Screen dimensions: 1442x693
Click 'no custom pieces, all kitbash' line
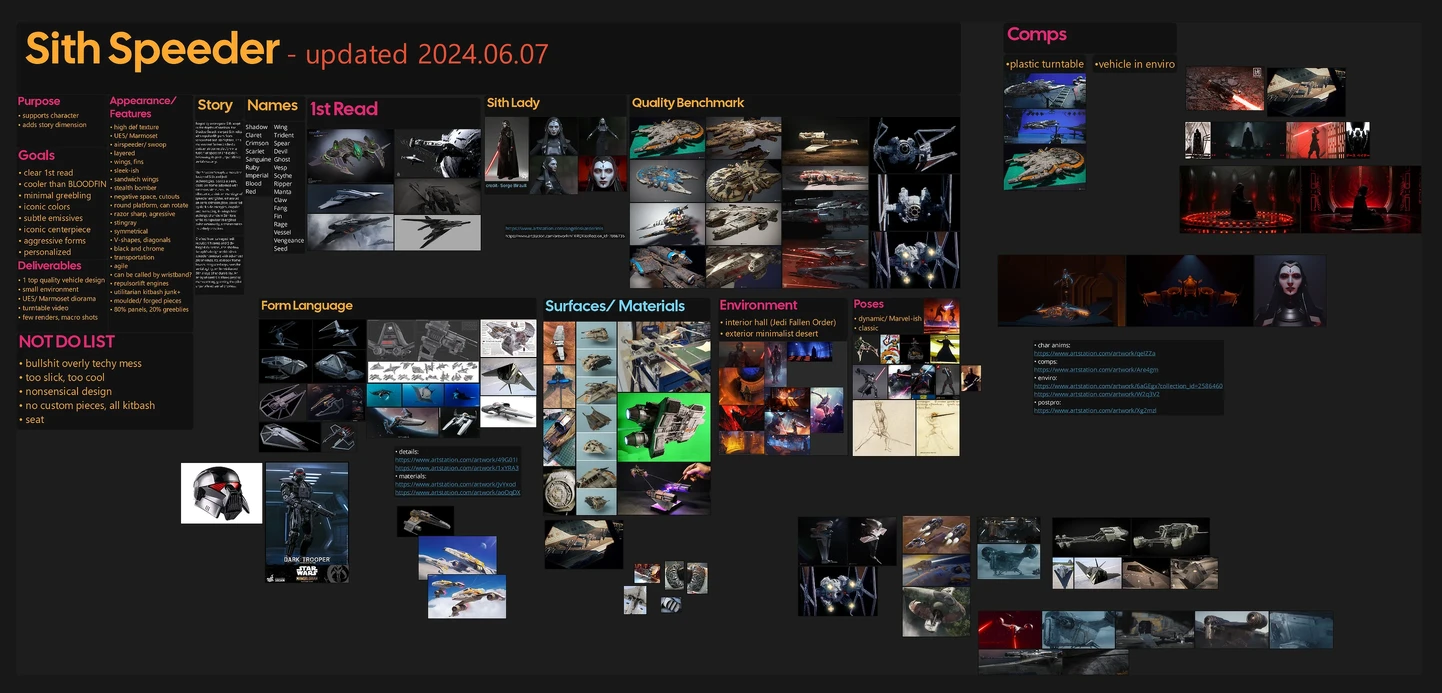point(90,406)
